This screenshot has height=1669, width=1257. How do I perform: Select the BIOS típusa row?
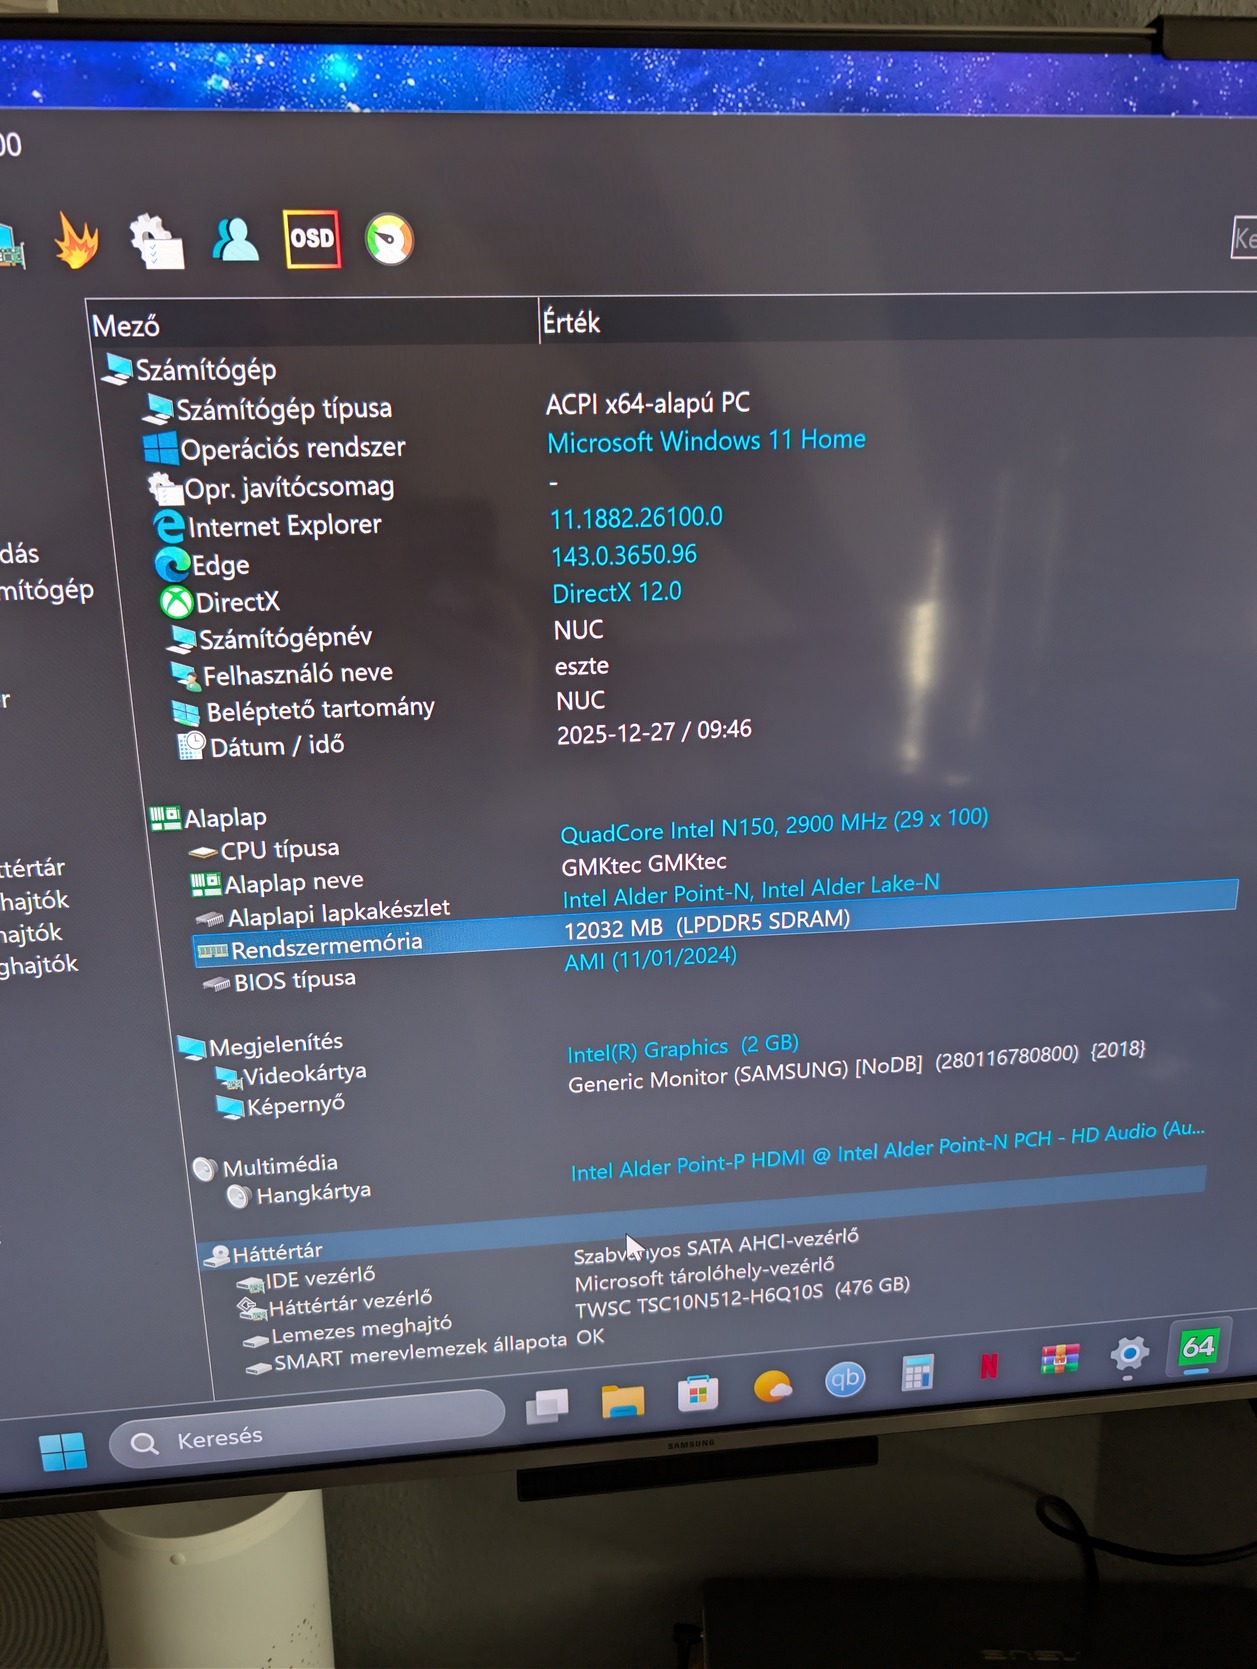coord(279,980)
